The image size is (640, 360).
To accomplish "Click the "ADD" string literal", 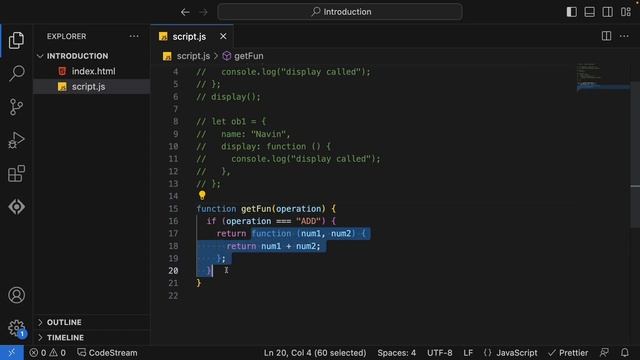I will 308,221.
